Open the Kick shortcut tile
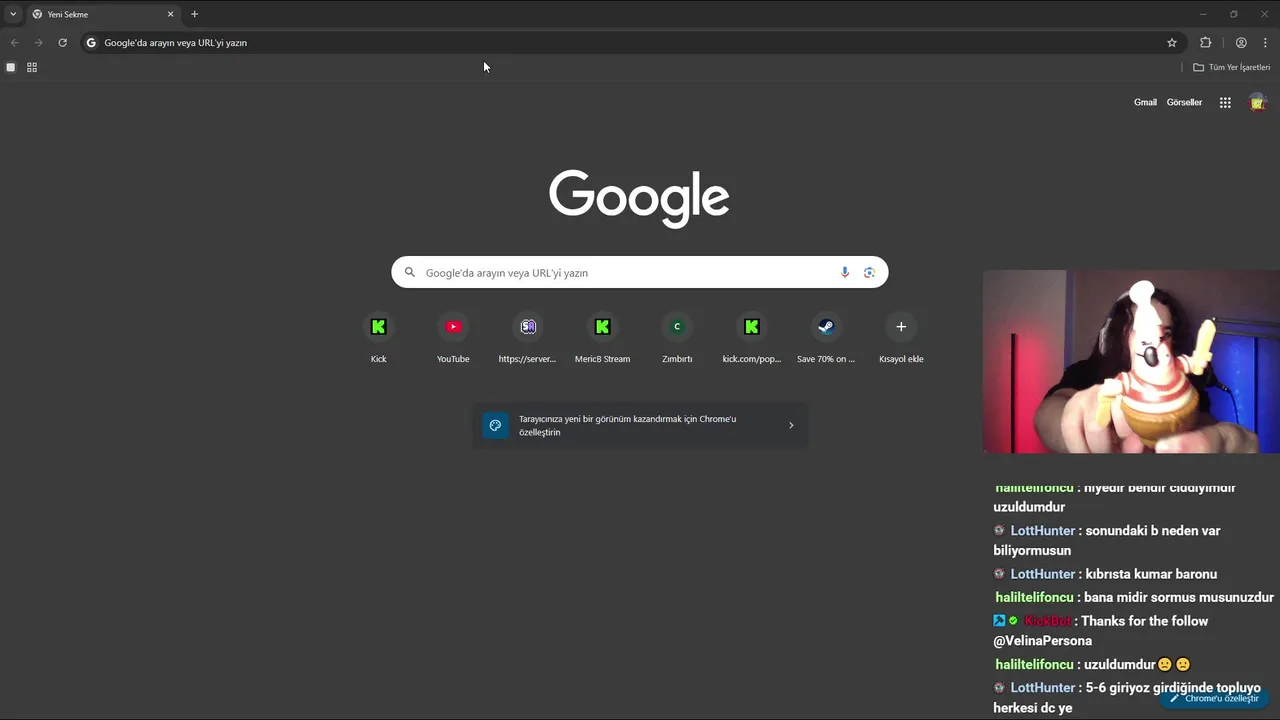1280x720 pixels. coord(378,338)
